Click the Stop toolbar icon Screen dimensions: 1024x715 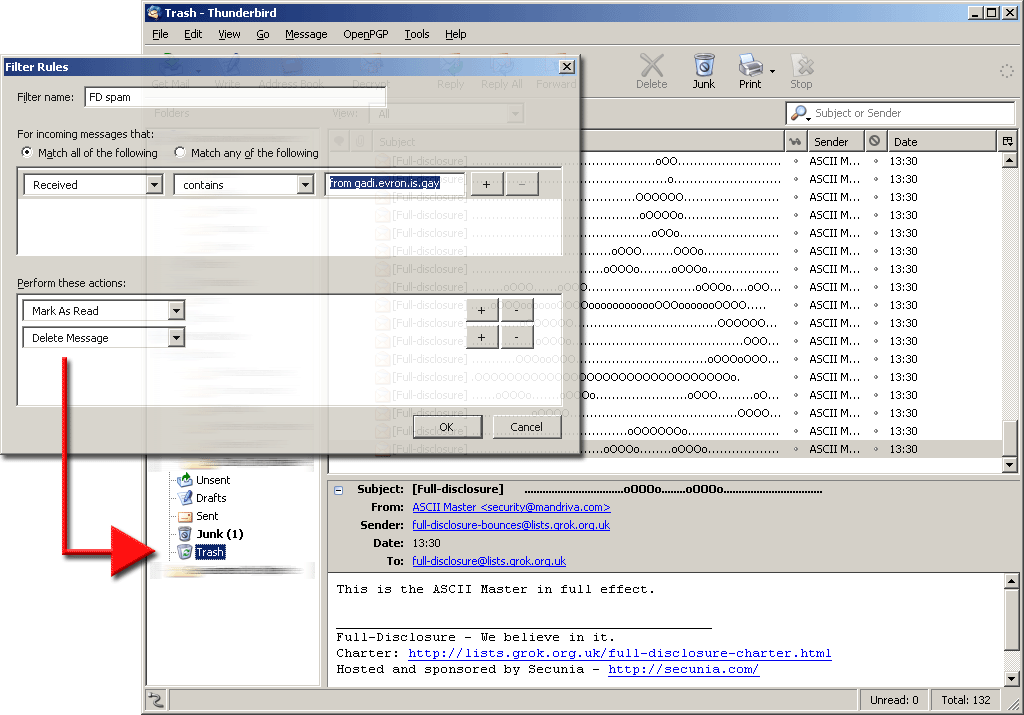coord(801,70)
